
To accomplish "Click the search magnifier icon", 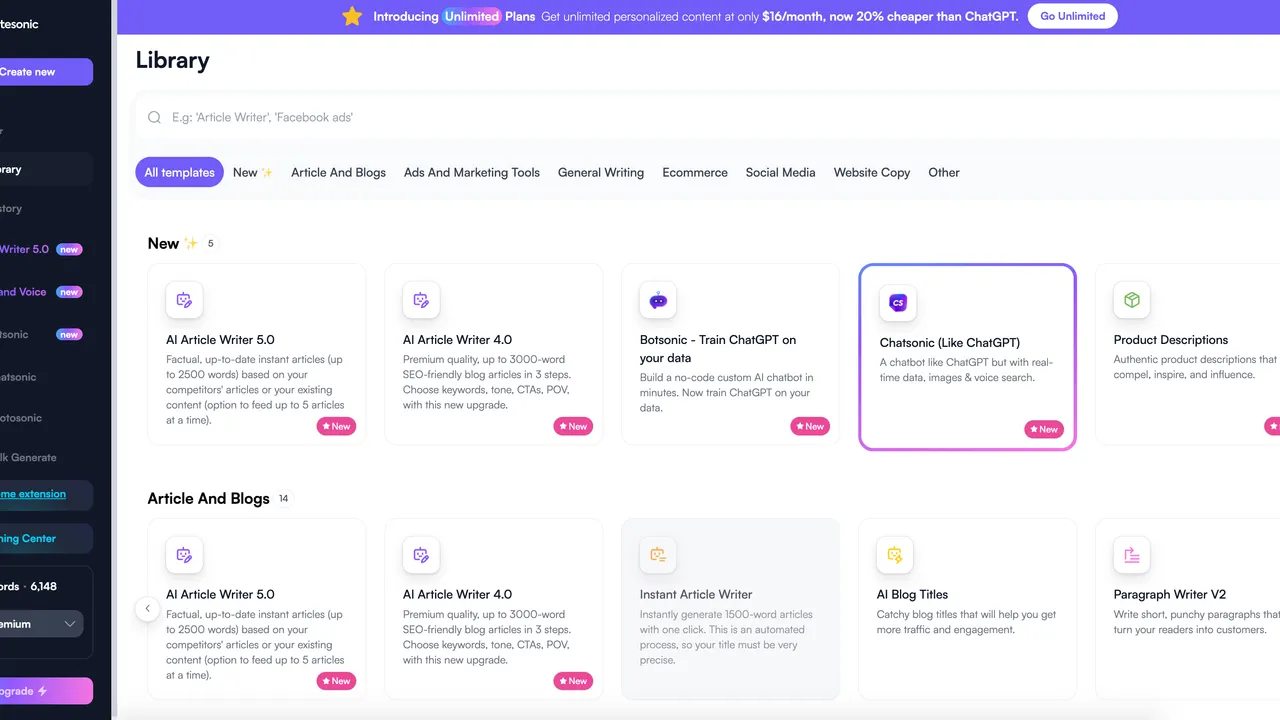I will (154, 117).
